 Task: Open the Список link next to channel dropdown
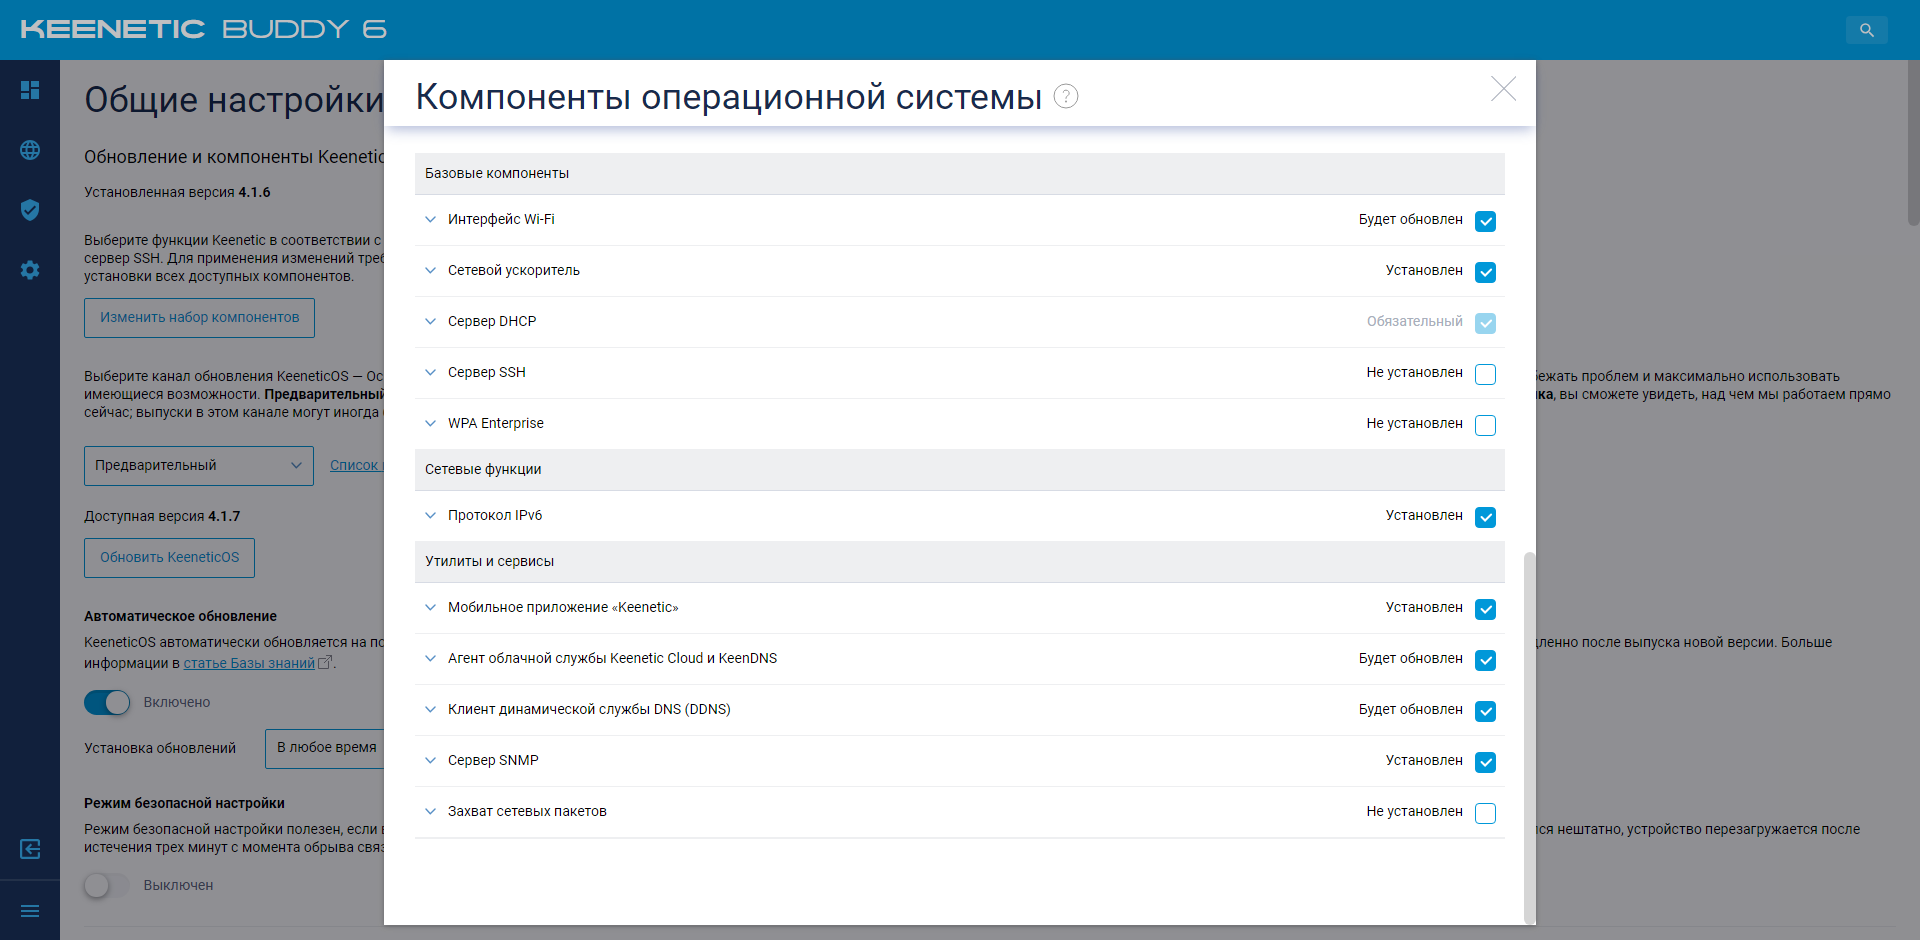(x=355, y=465)
